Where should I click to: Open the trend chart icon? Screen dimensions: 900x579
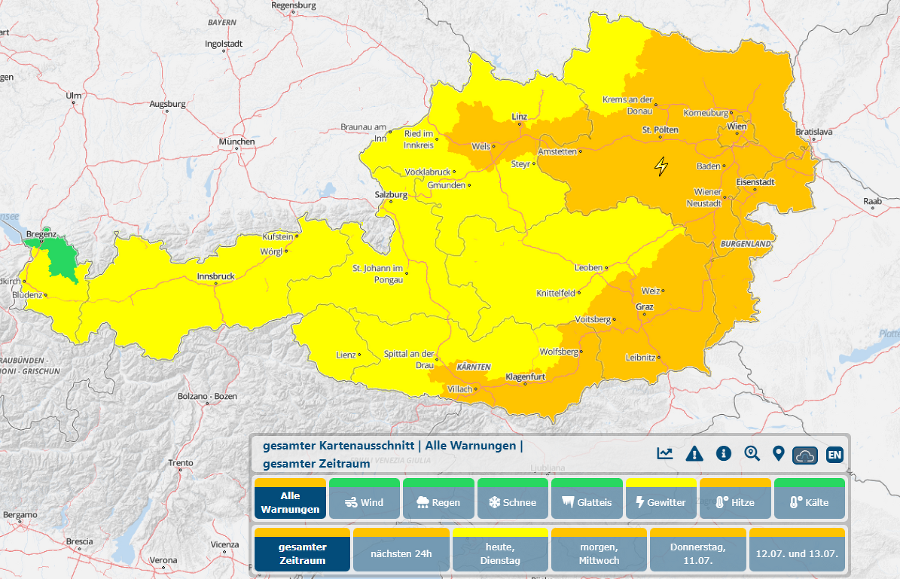pyautogui.click(x=665, y=454)
